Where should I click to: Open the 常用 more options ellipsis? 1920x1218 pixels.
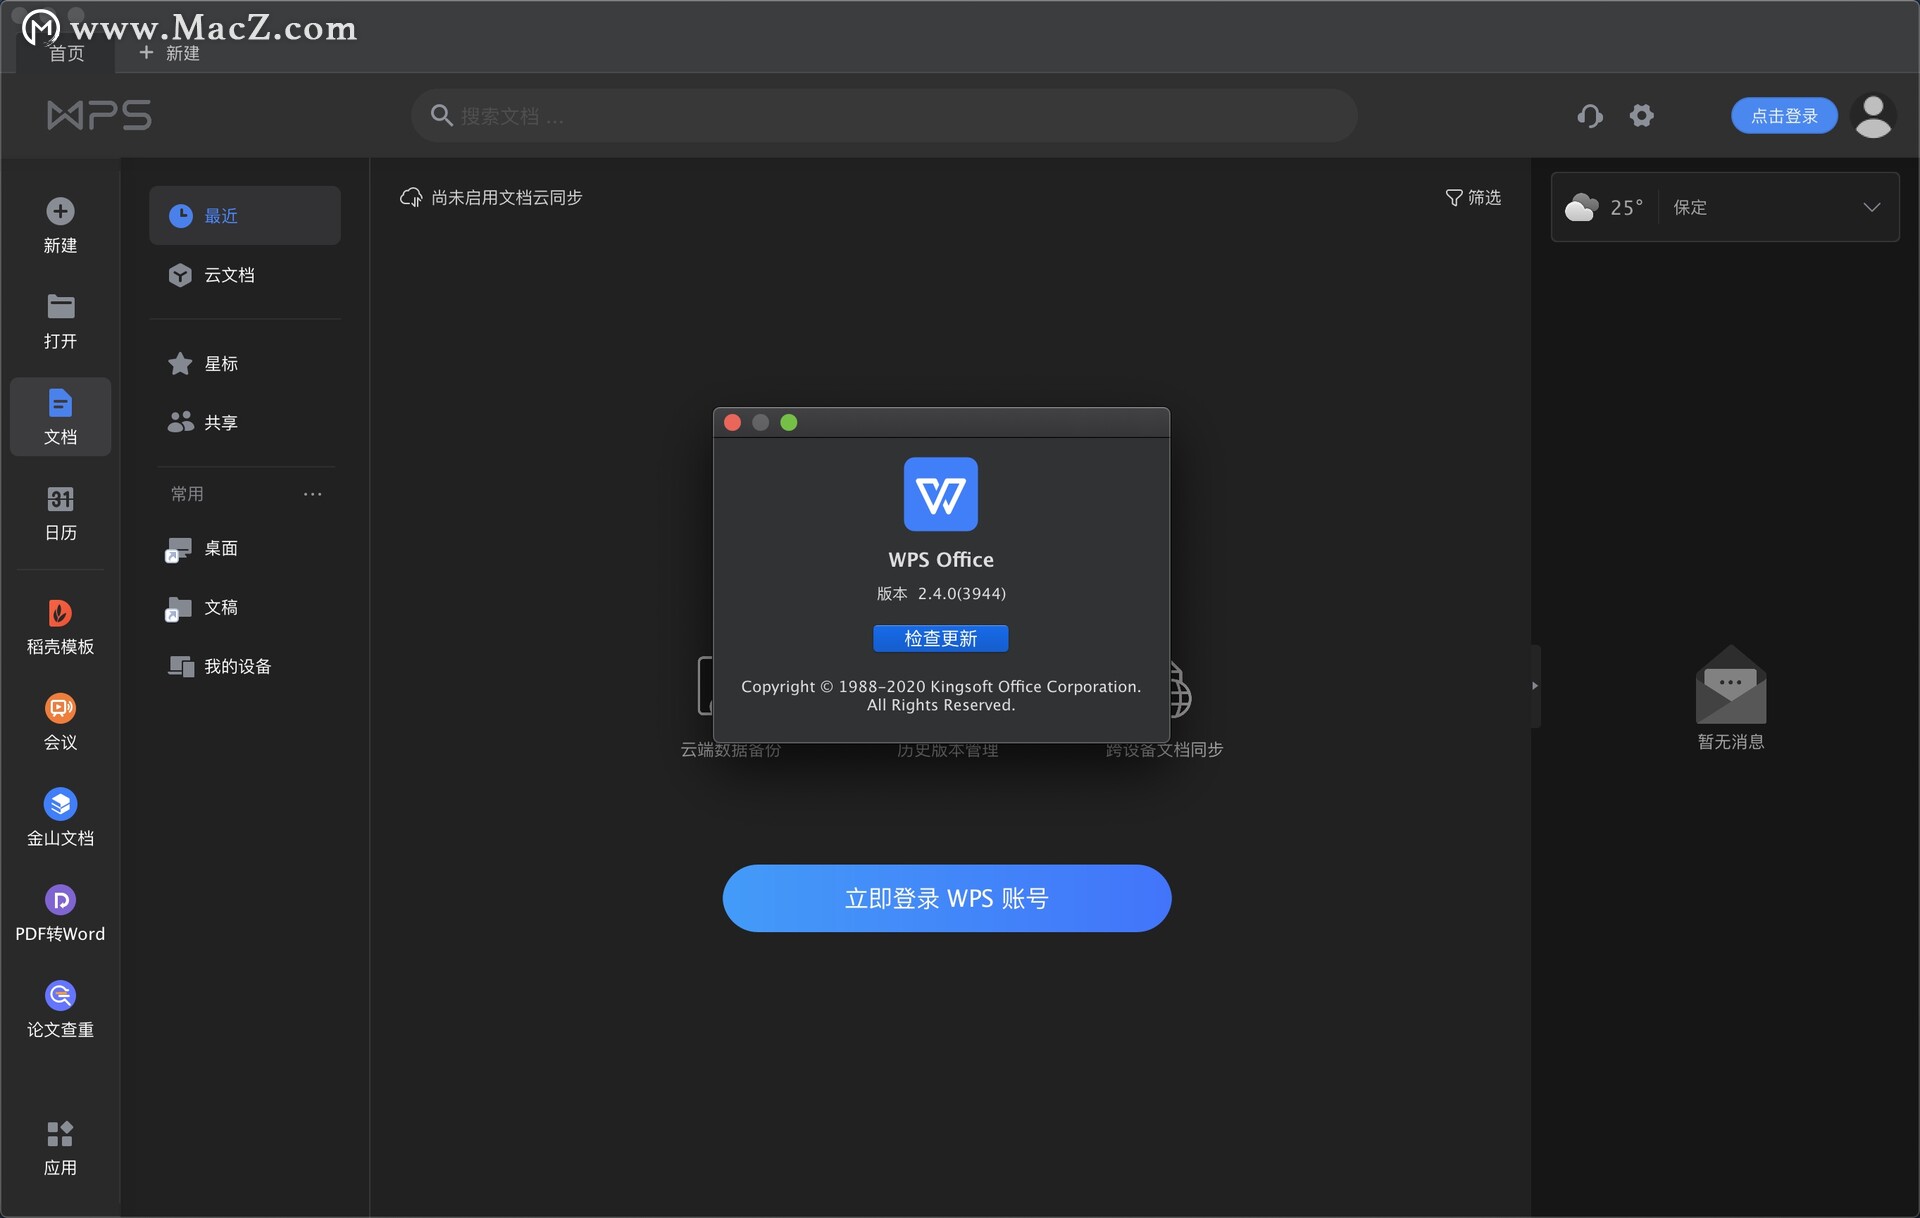pyautogui.click(x=313, y=494)
